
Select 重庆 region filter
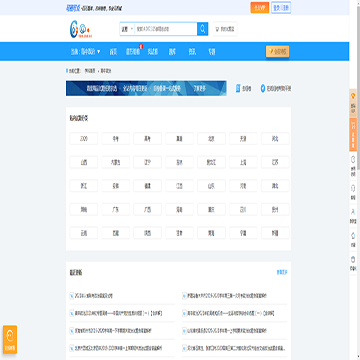click(x=211, y=209)
